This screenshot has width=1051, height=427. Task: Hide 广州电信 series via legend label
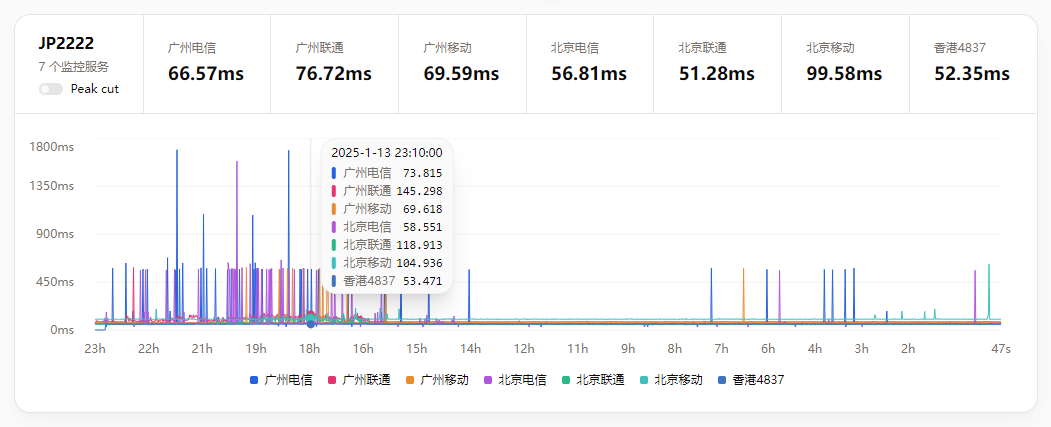(x=288, y=380)
